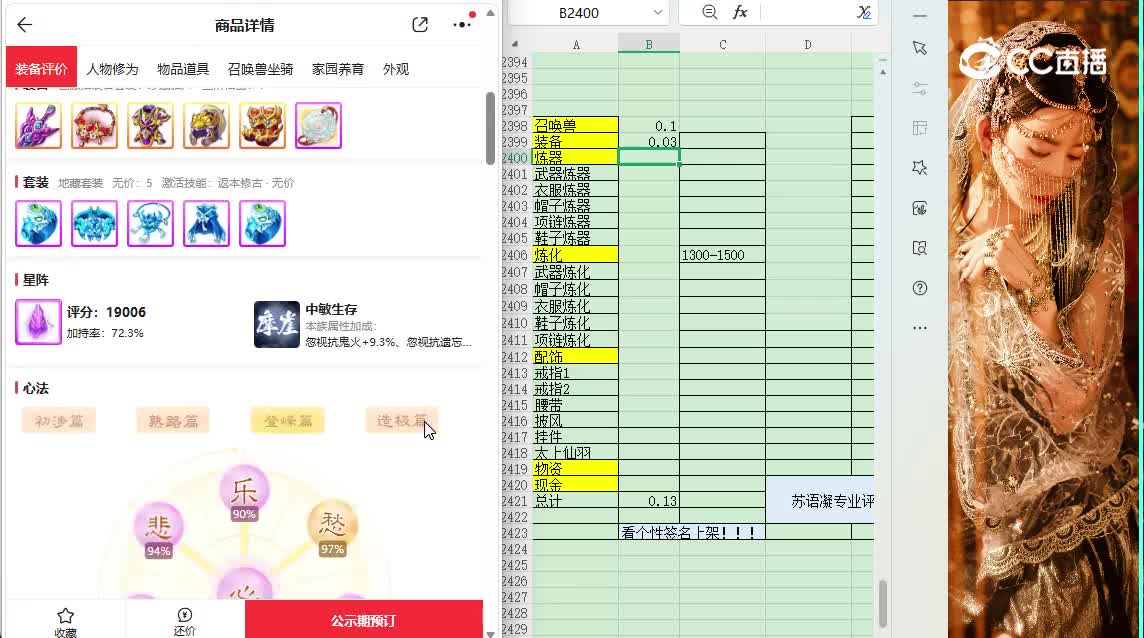Click the name box showing B2400
The height and width of the screenshot is (638, 1144).
click(x=579, y=13)
